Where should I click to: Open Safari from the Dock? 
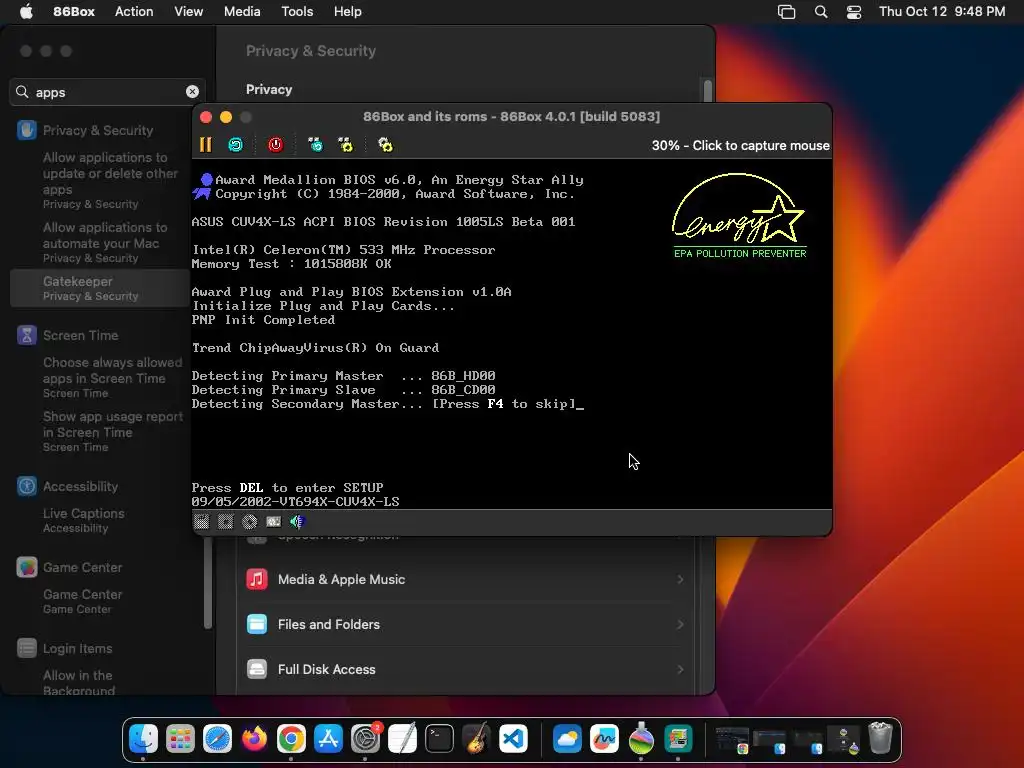point(217,739)
